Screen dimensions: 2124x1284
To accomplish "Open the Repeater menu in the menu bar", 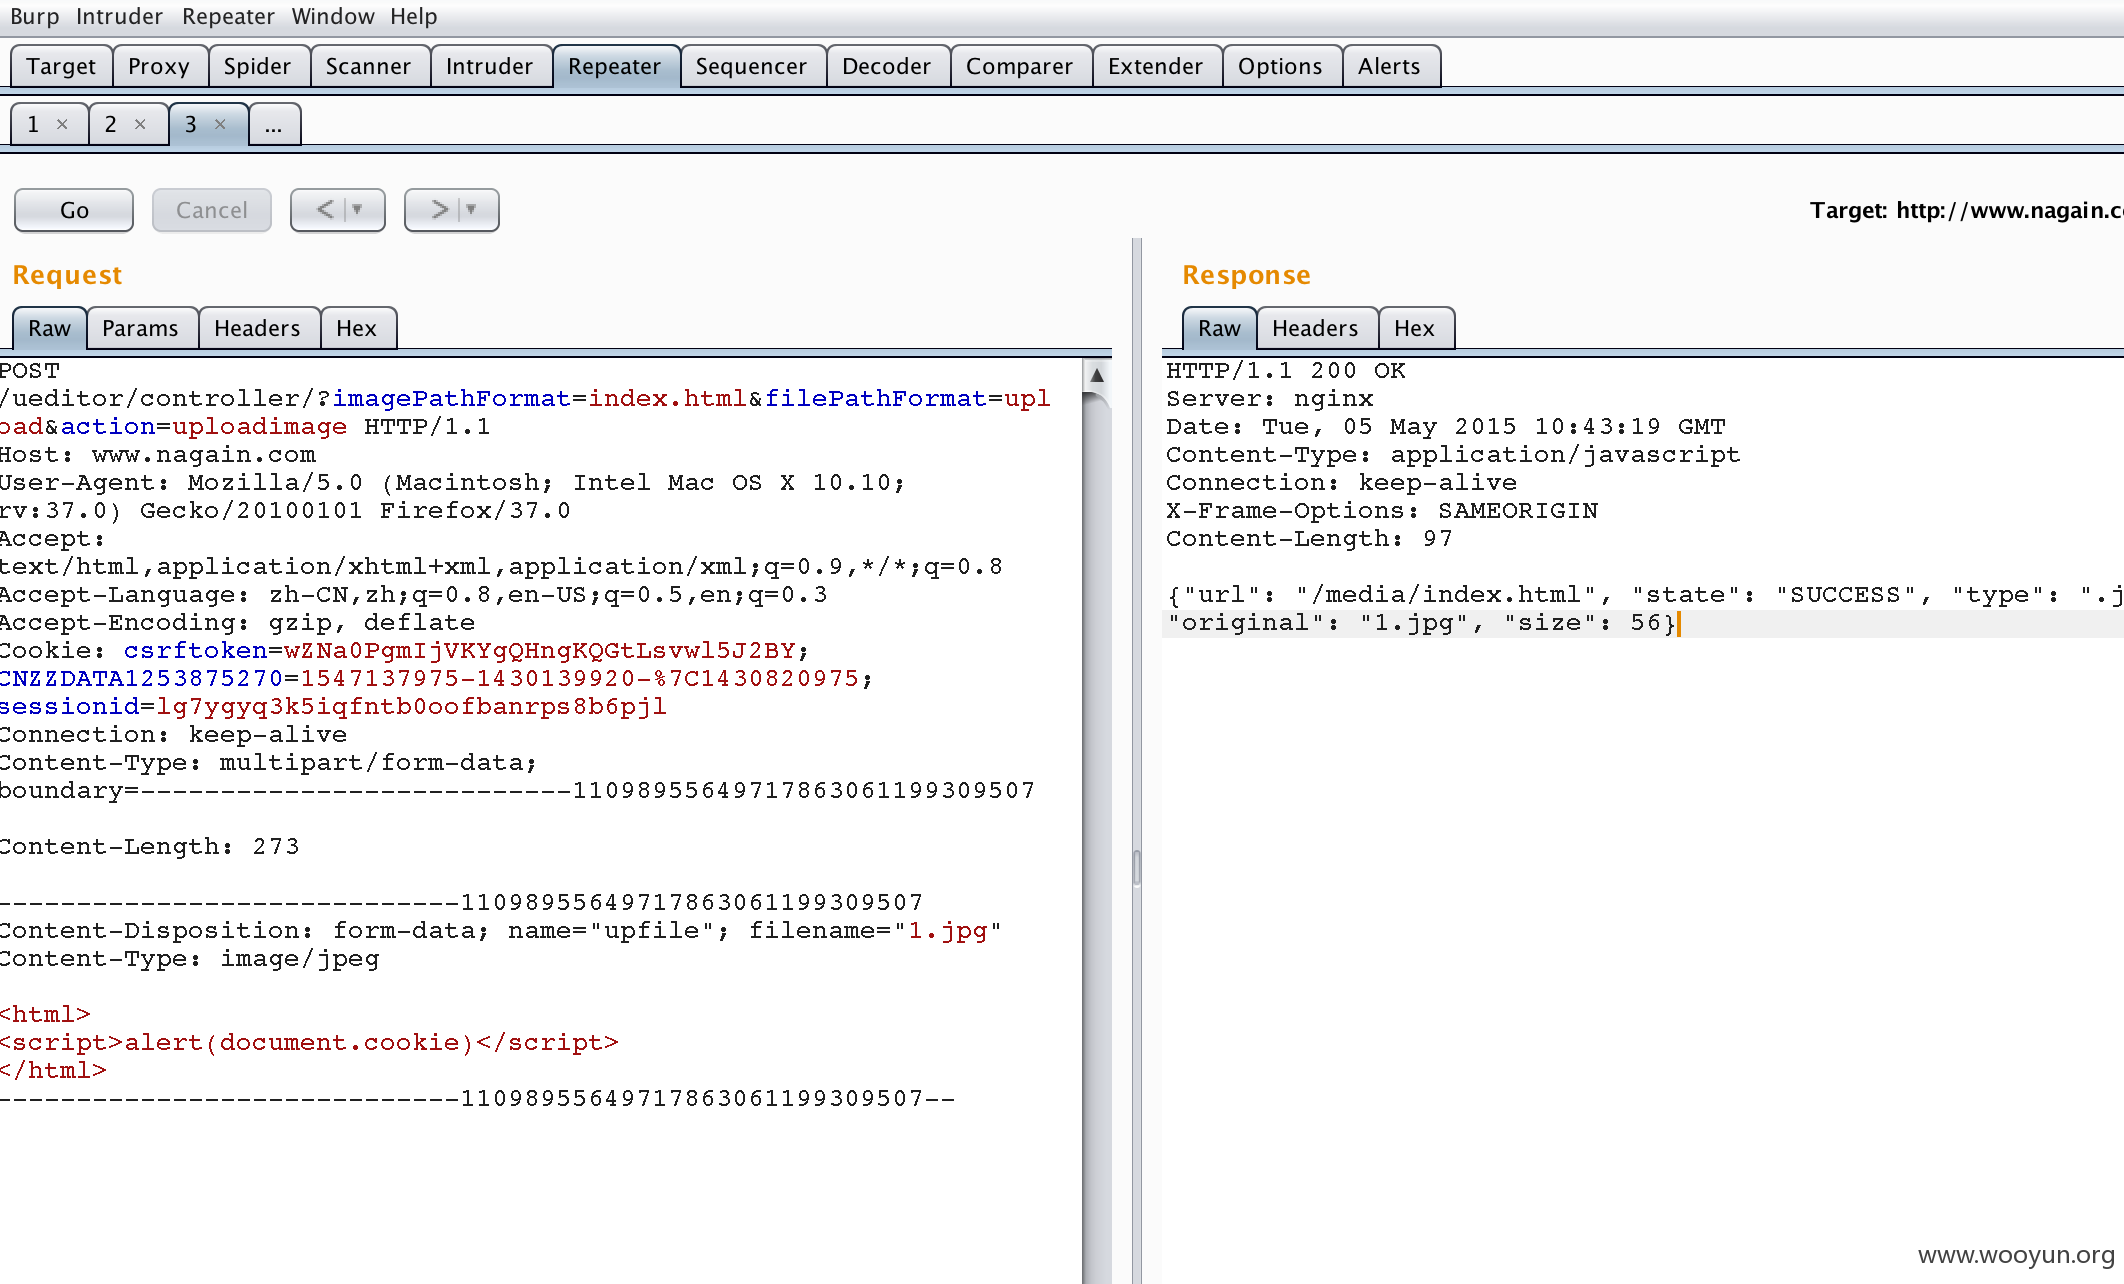I will [x=228, y=17].
